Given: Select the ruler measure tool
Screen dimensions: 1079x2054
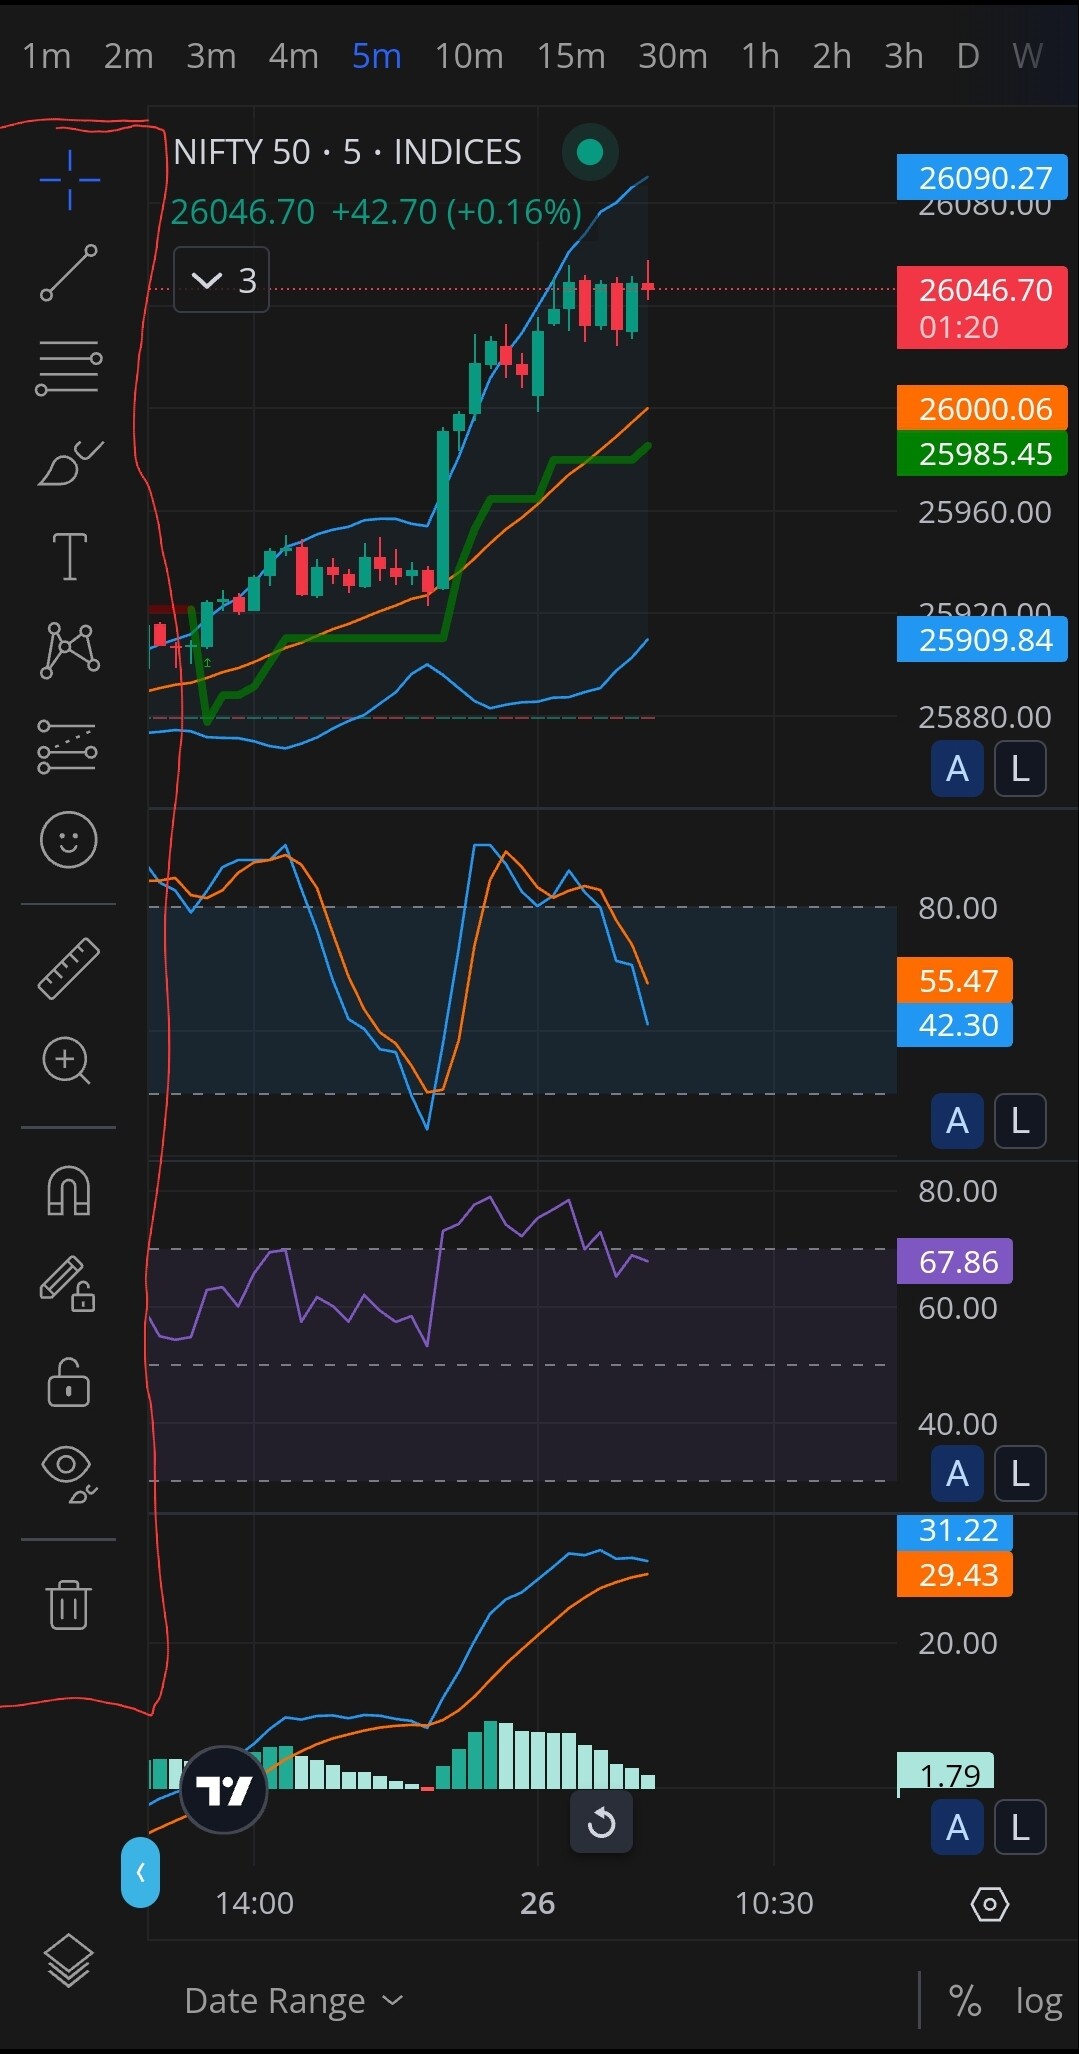Looking at the screenshot, I should 69,968.
